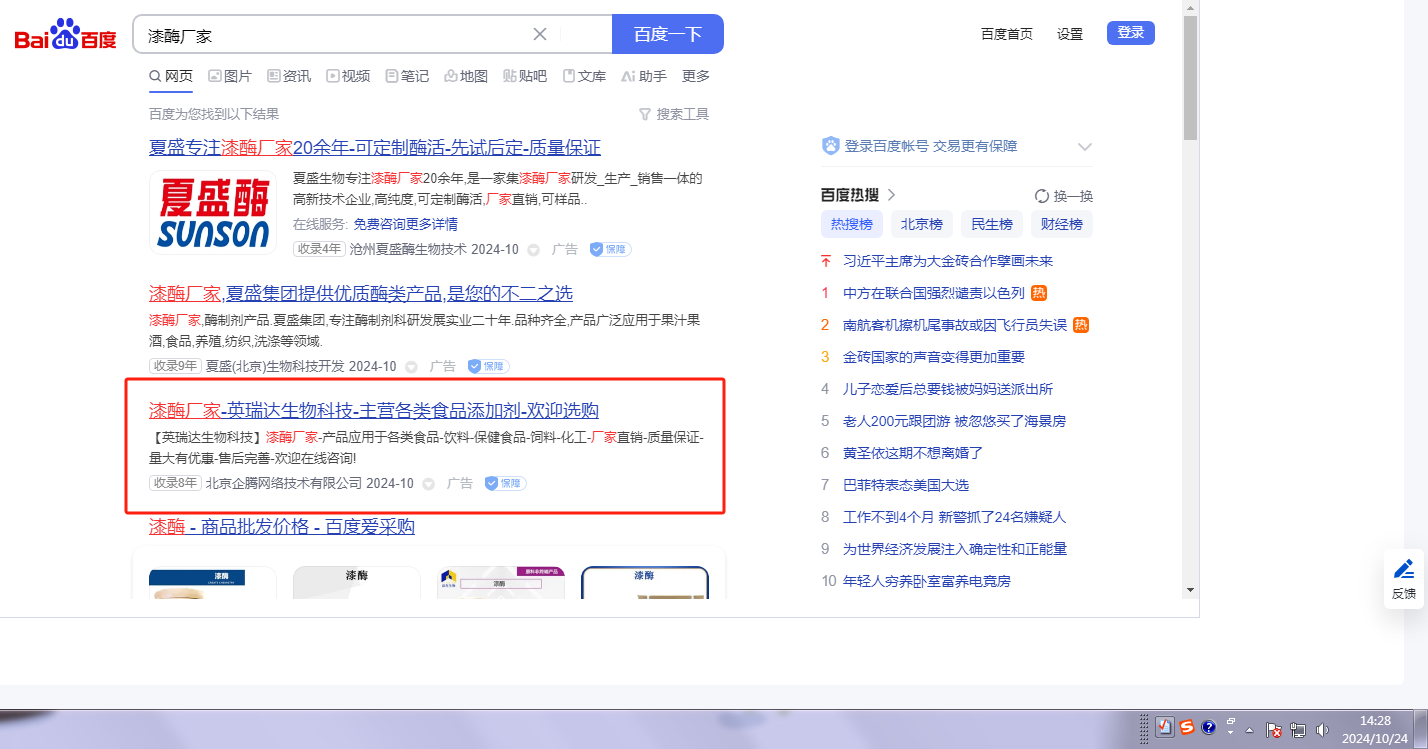The width and height of the screenshot is (1428, 749).
Task: Click the Sogou input method tray icon
Action: [x=1187, y=728]
